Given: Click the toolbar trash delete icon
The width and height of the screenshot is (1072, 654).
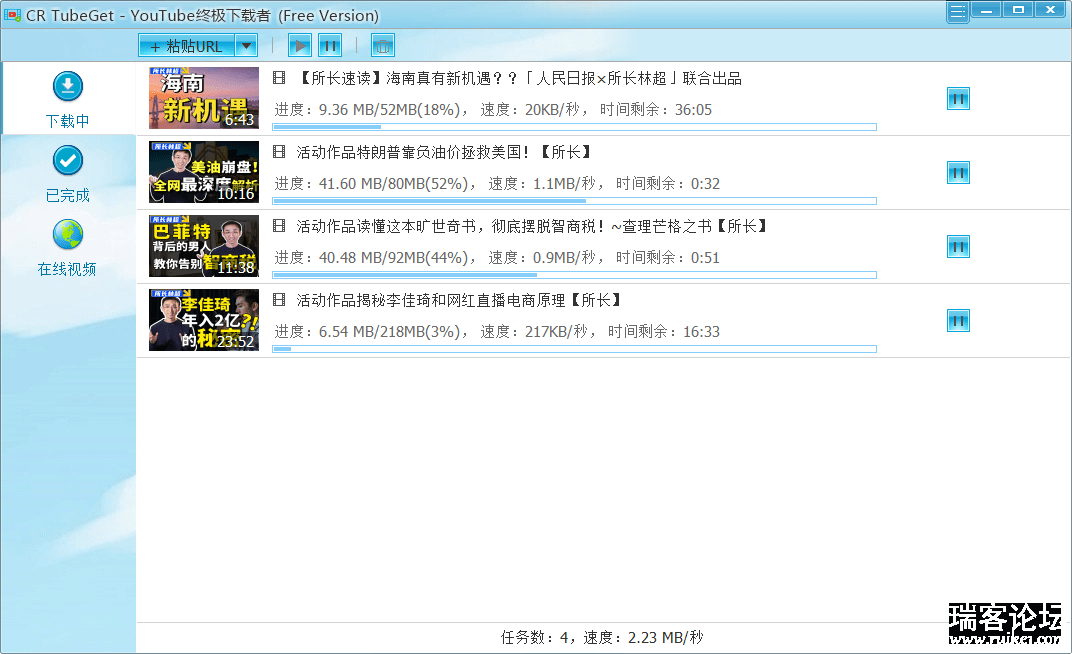Looking at the screenshot, I should click(x=383, y=46).
